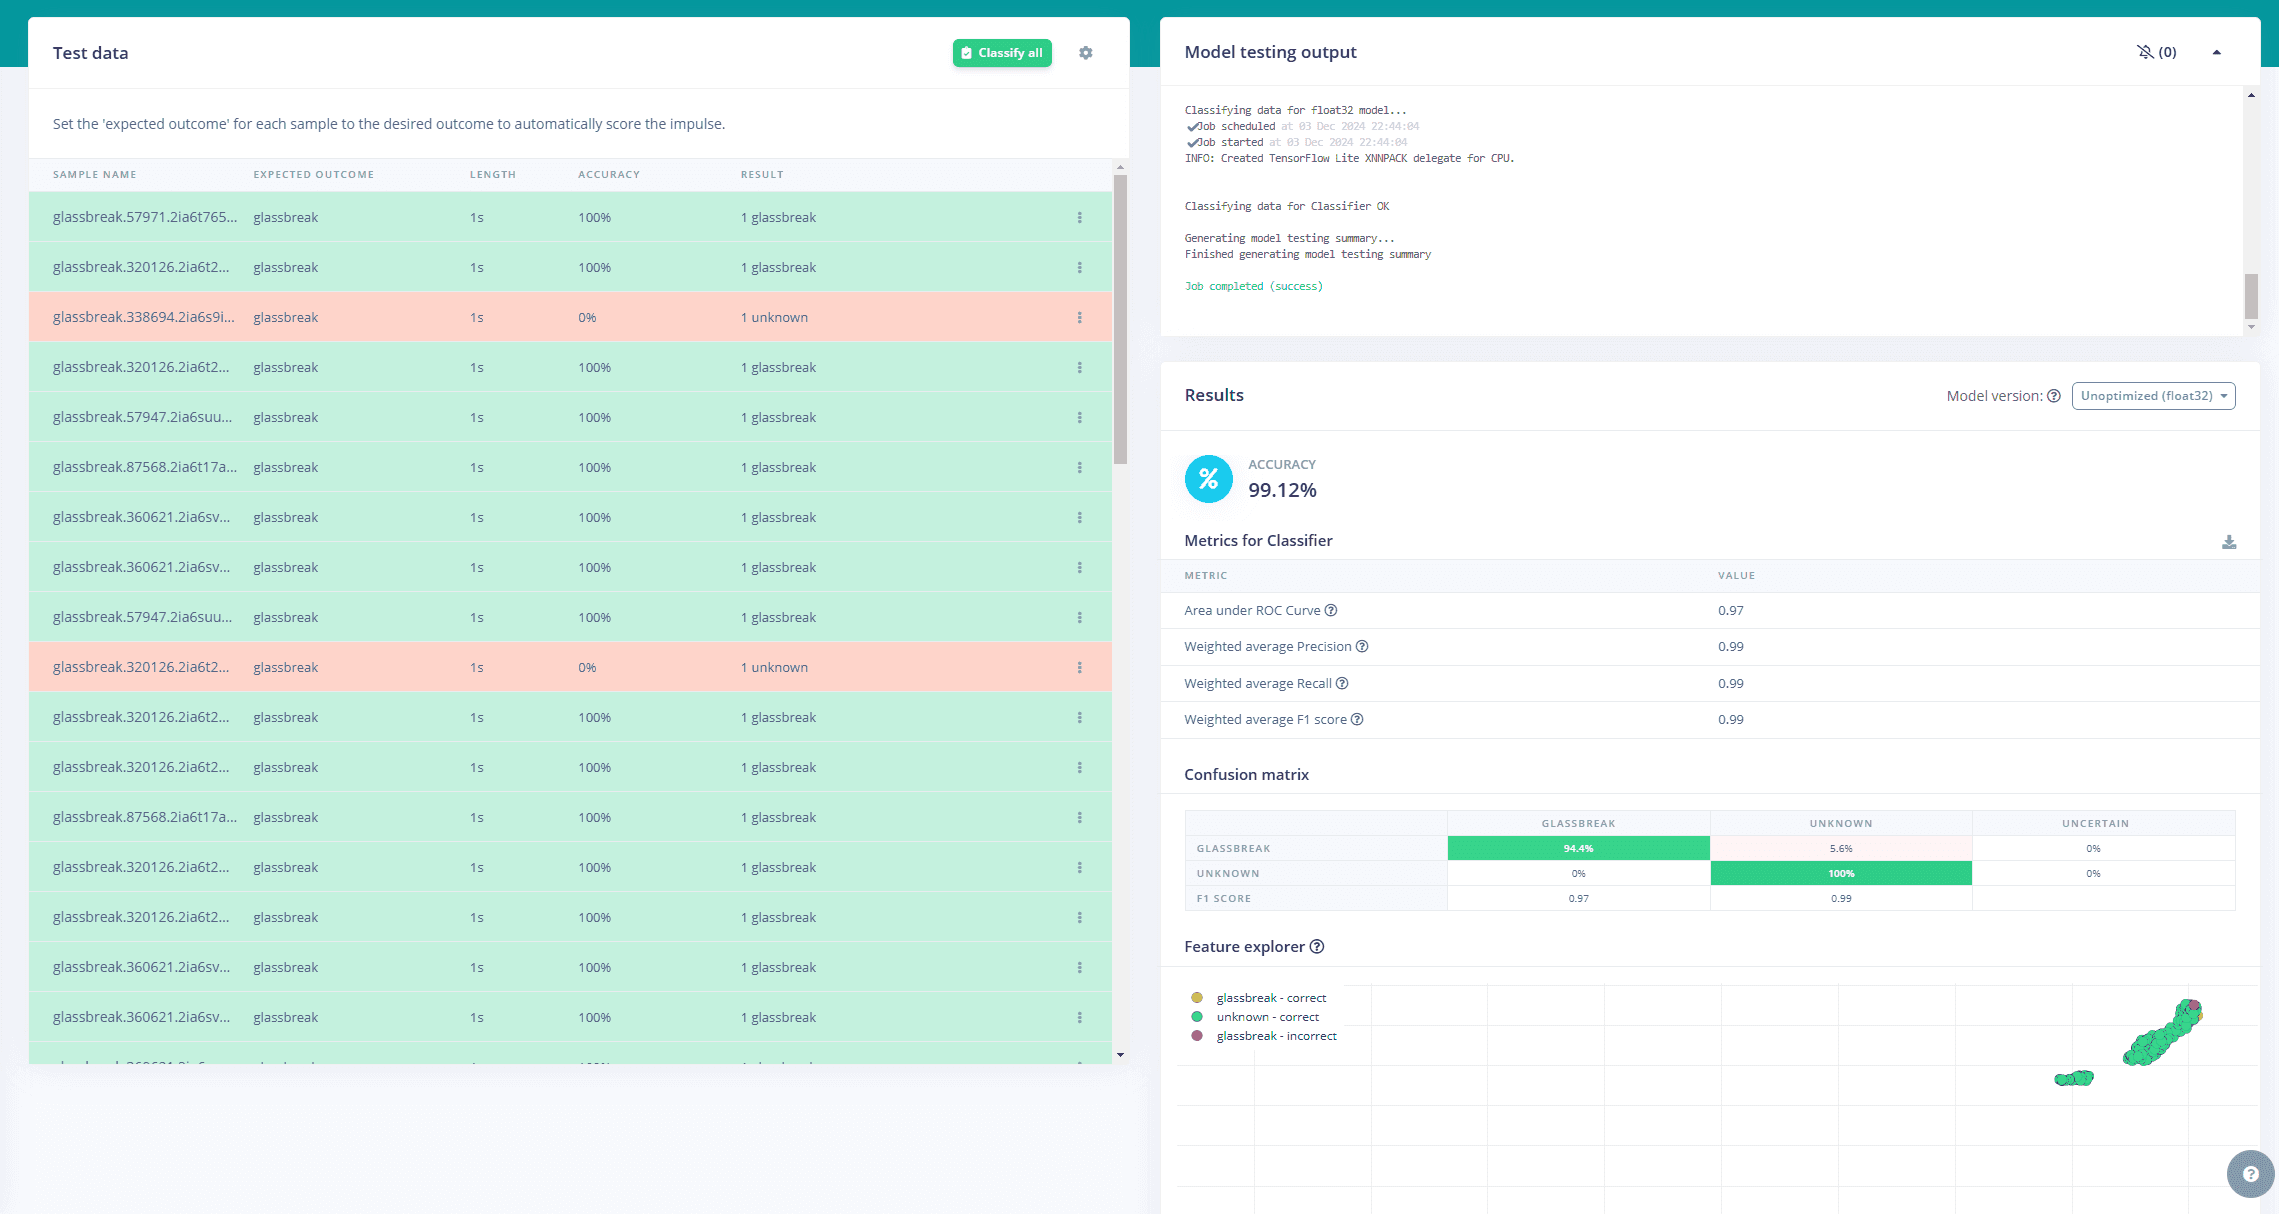Image resolution: width=2279 pixels, height=1214 pixels.
Task: Open the help icon next to Model version
Action: pyautogui.click(x=2054, y=396)
